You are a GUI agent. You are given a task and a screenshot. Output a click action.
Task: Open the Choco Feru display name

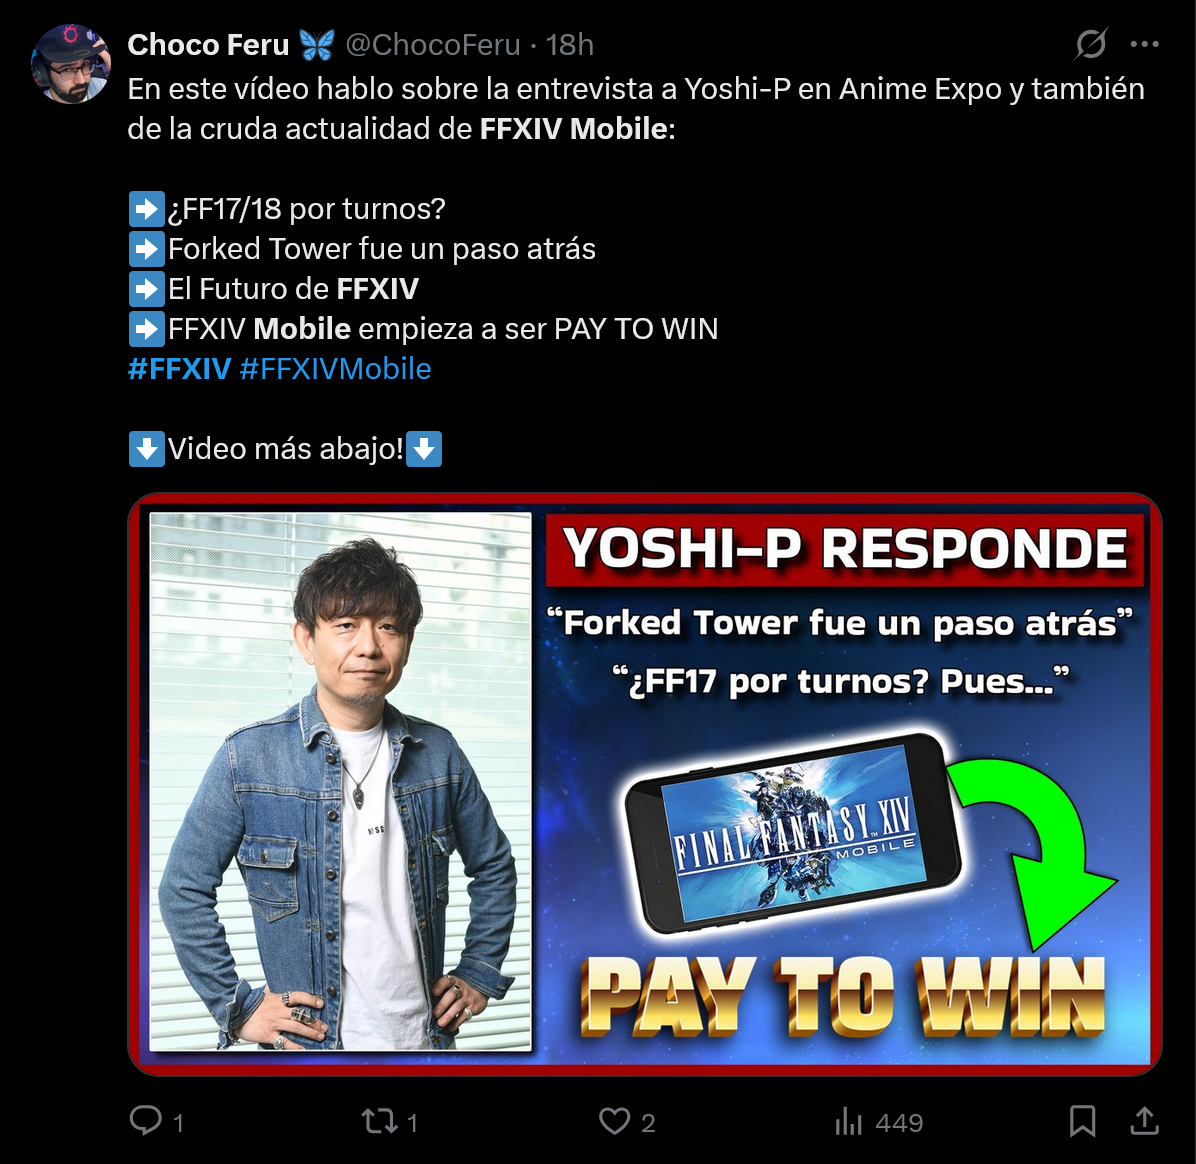tap(208, 45)
